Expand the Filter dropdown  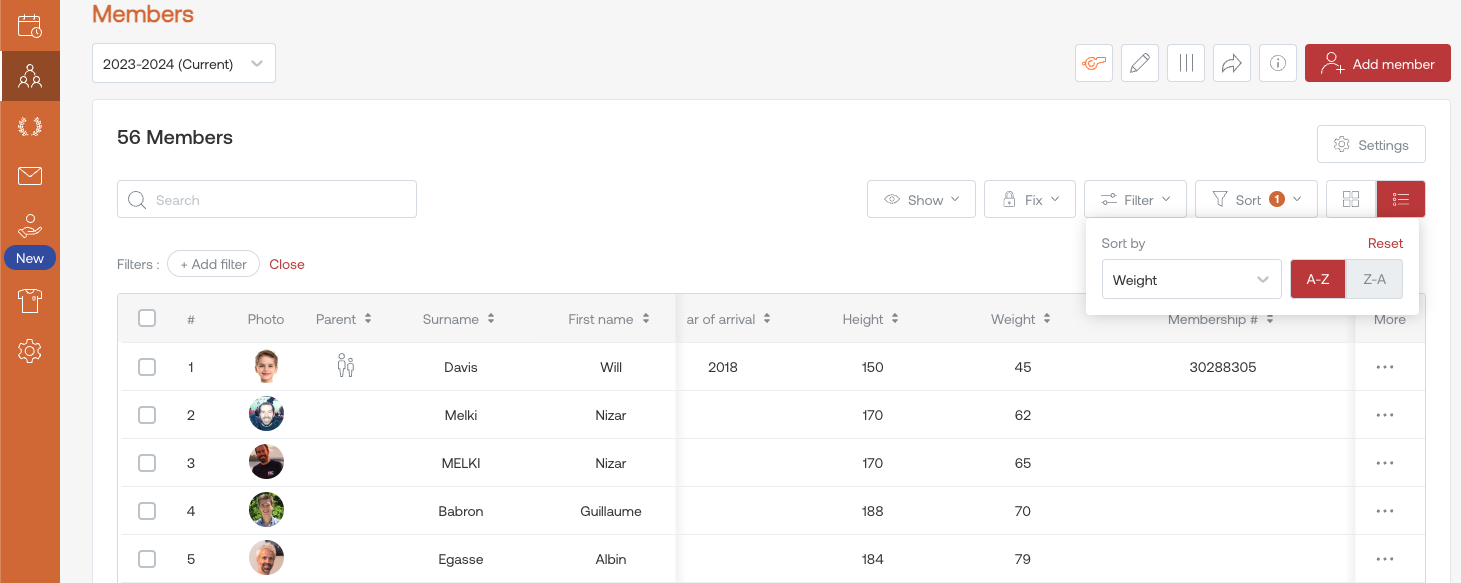point(1135,199)
